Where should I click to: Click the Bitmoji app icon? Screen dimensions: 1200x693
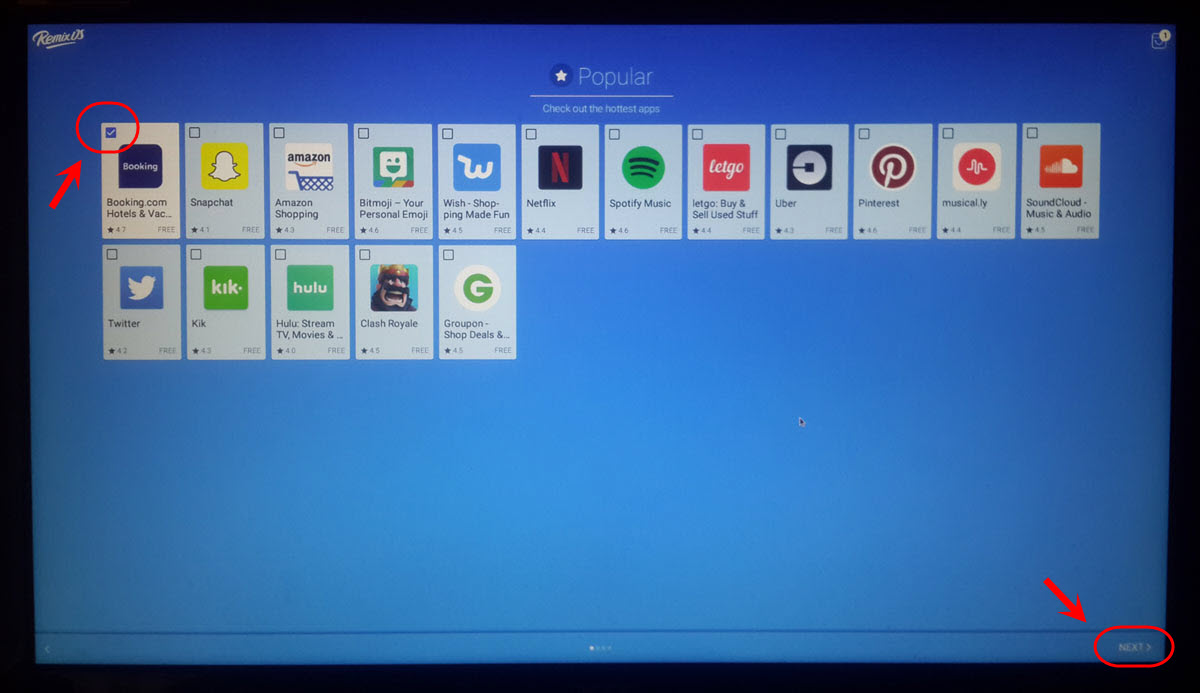[x=393, y=167]
